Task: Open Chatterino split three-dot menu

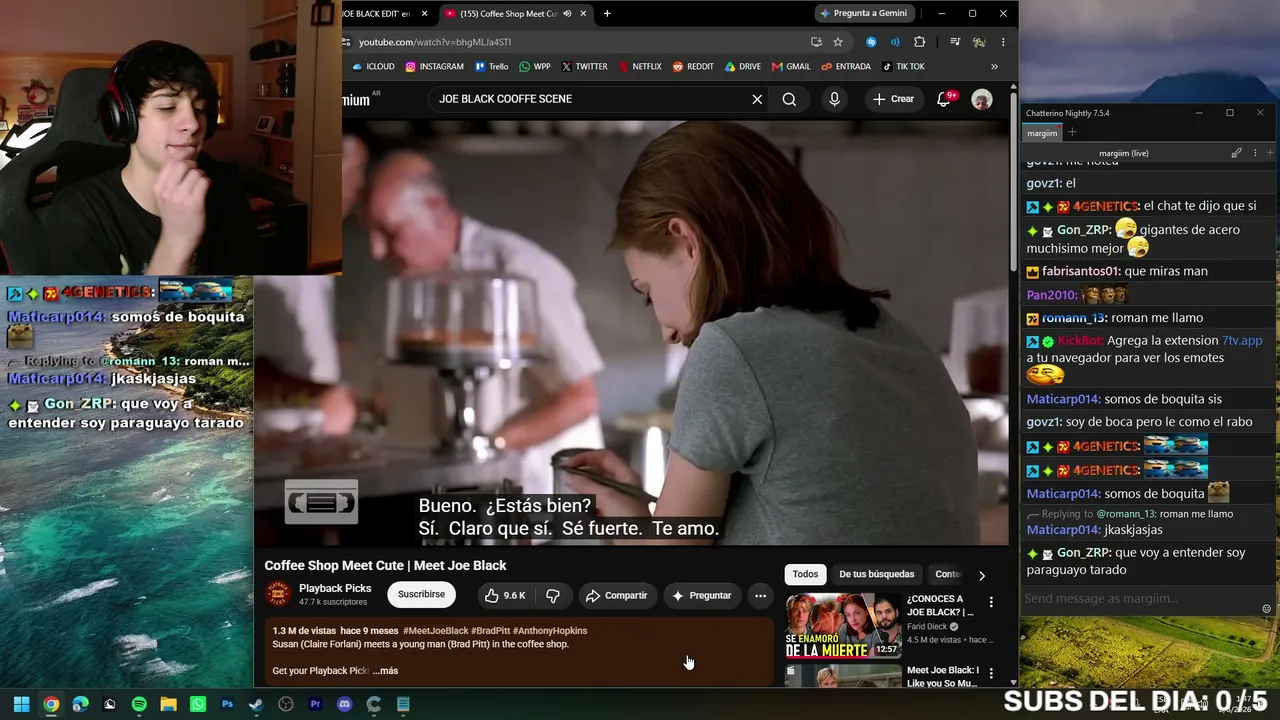Action: tap(1255, 153)
